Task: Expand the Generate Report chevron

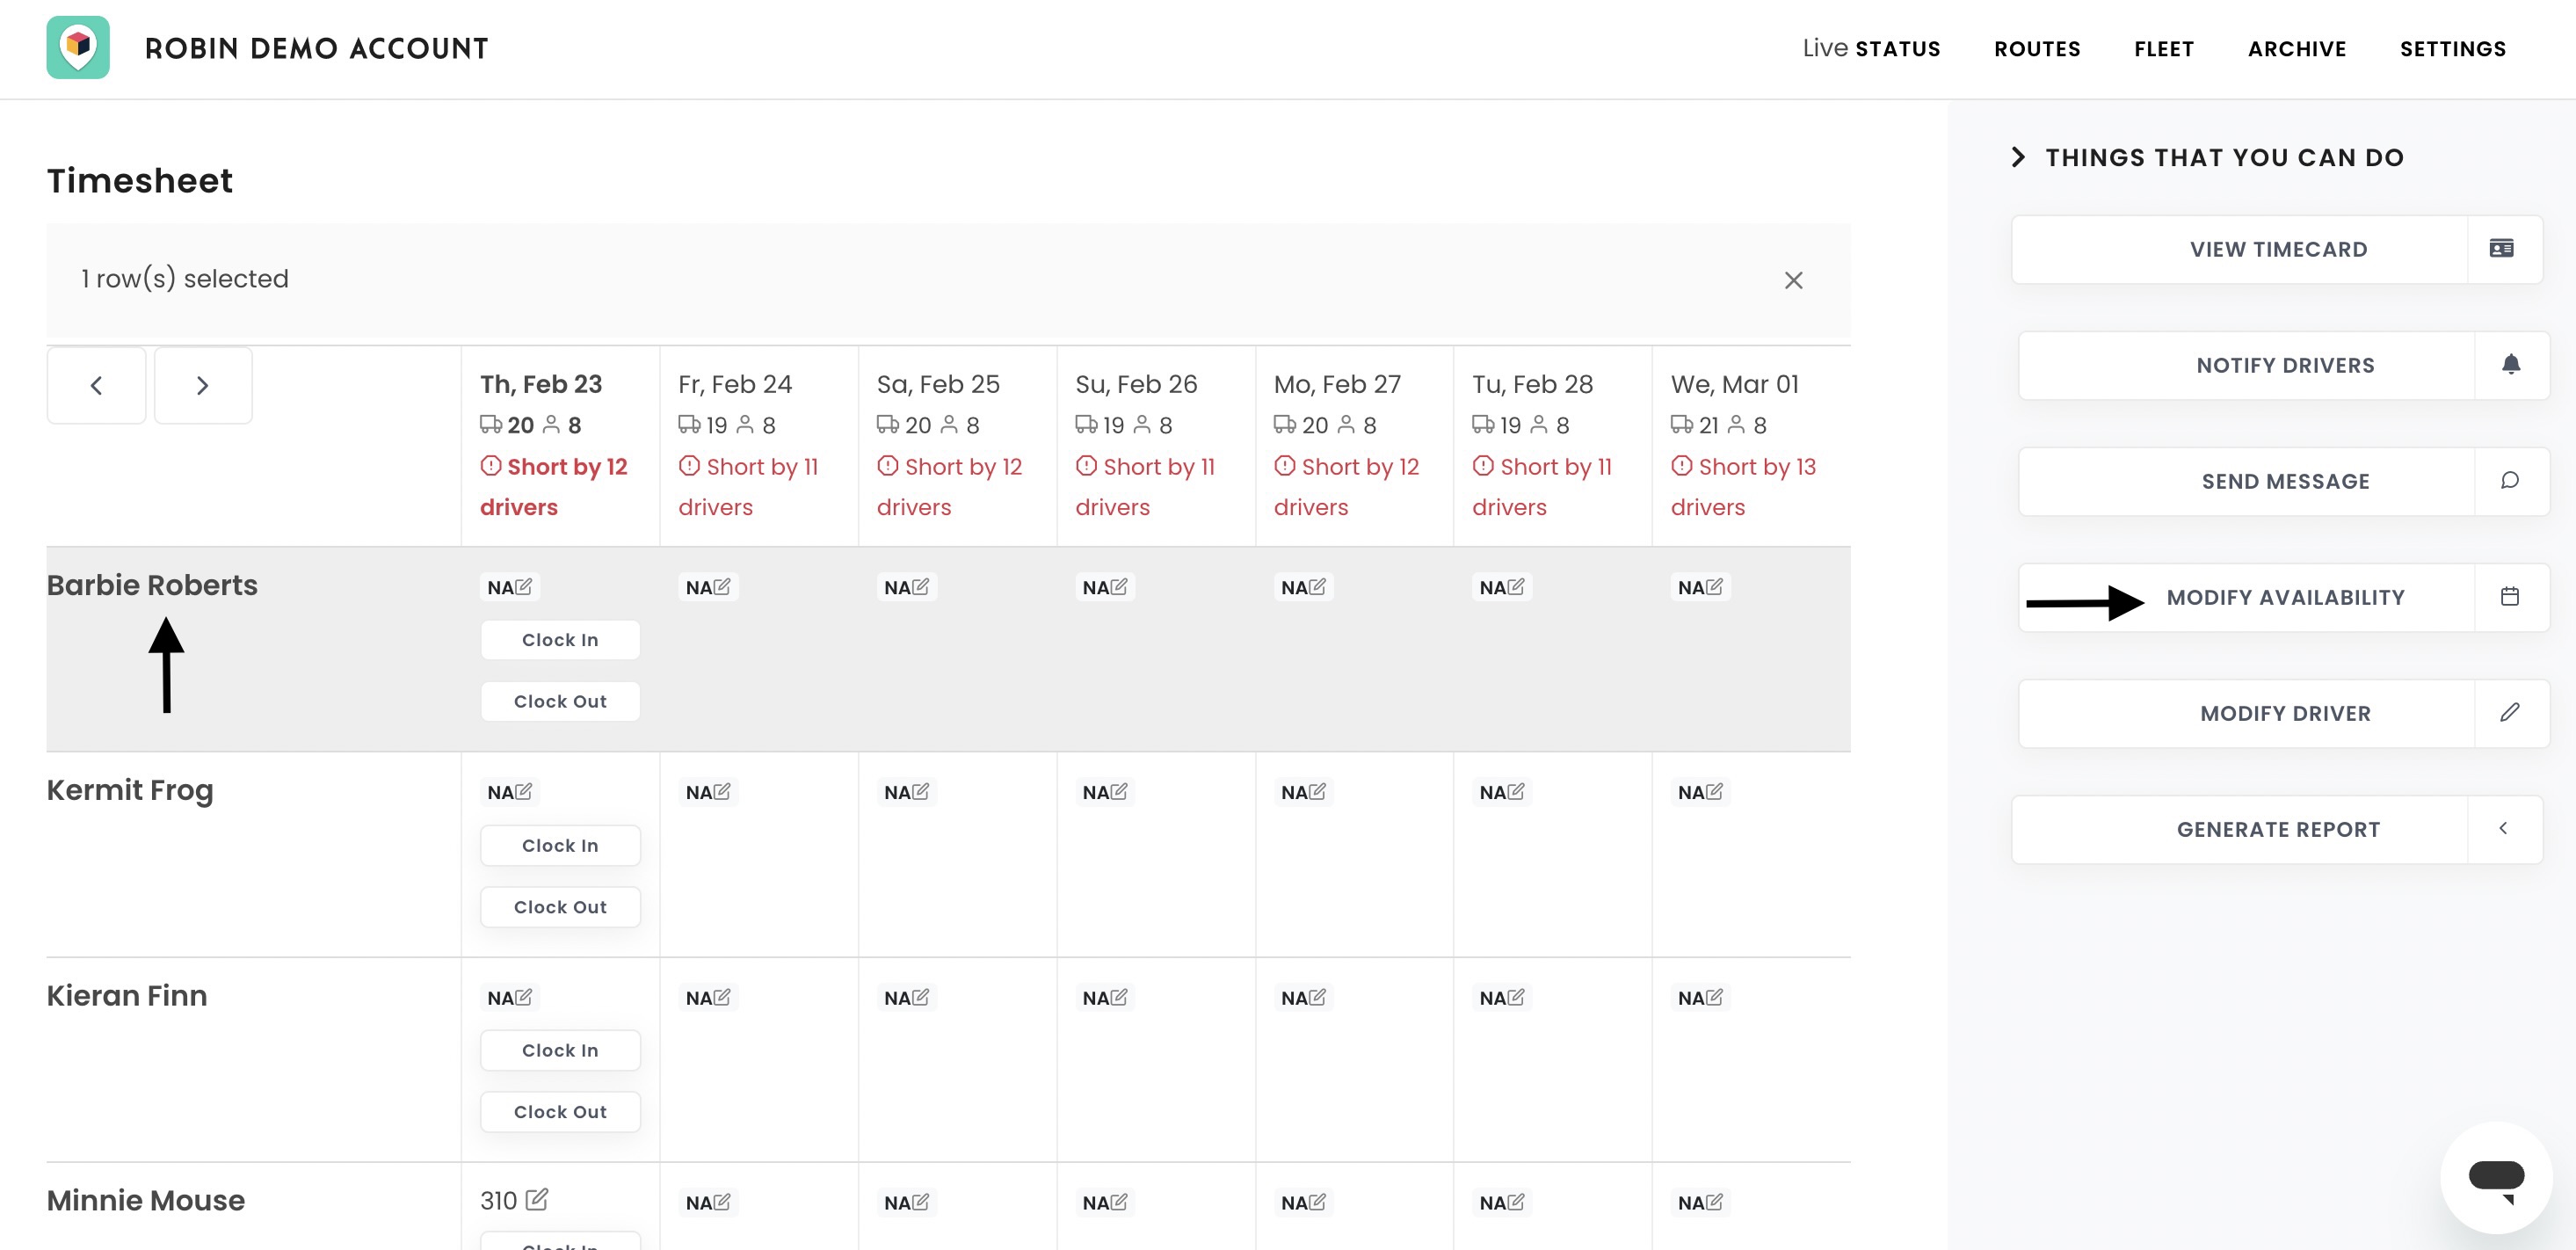Action: coord(2503,829)
